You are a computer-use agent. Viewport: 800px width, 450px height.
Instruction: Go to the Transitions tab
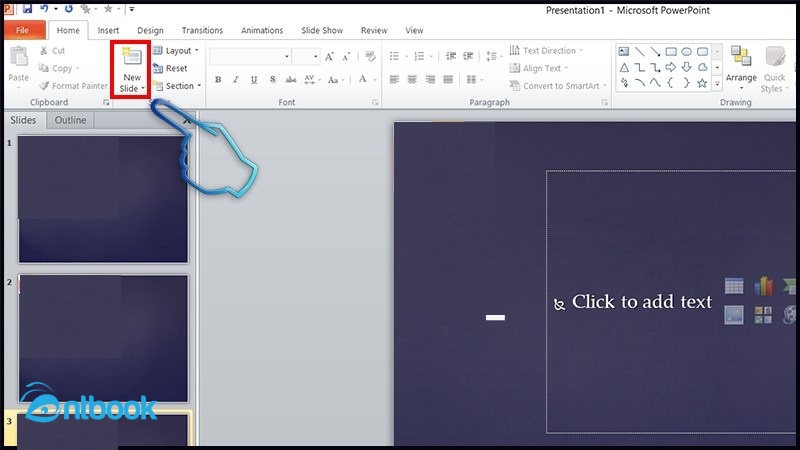[x=202, y=31]
